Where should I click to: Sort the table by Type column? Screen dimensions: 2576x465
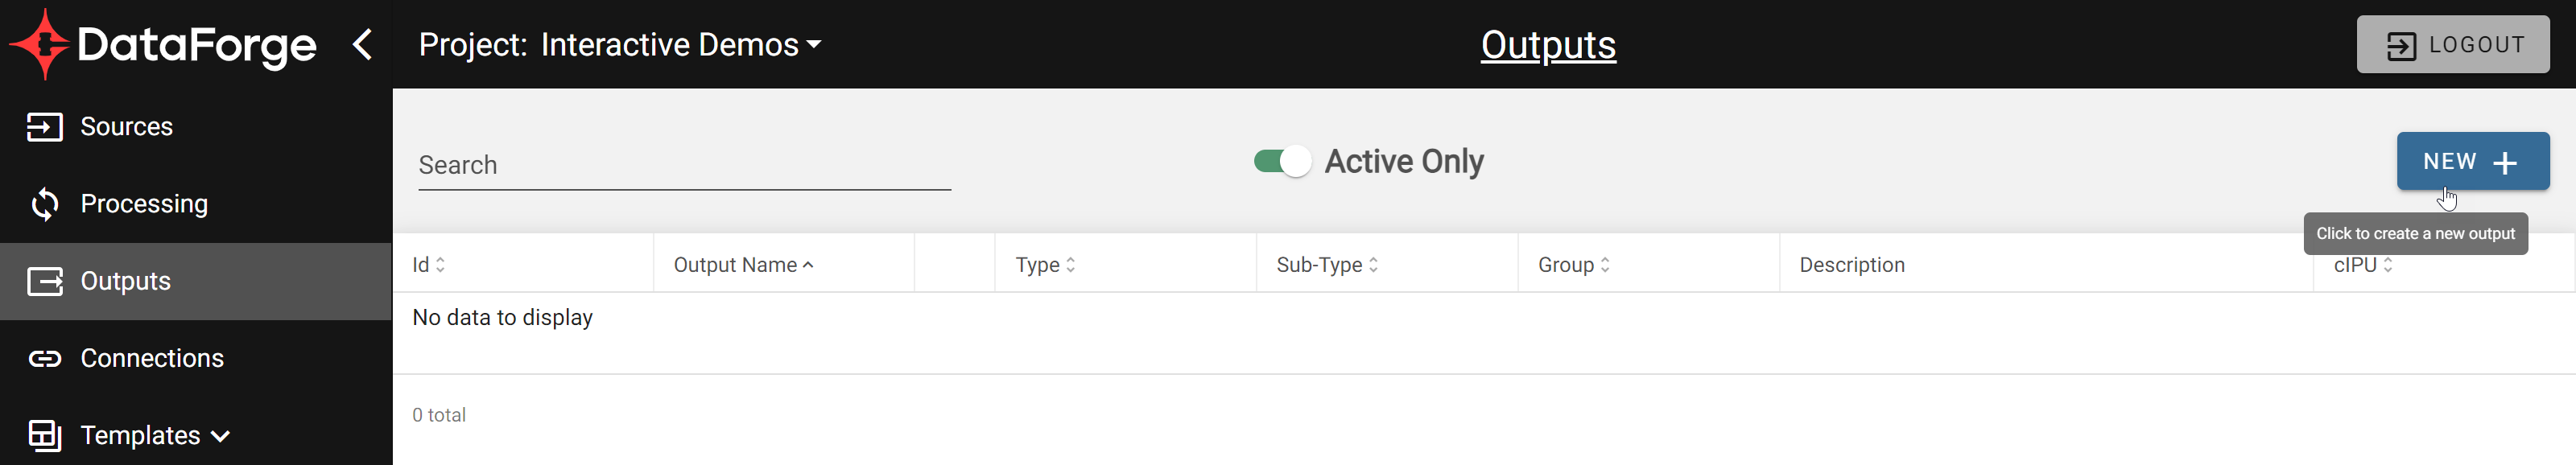[1045, 265]
